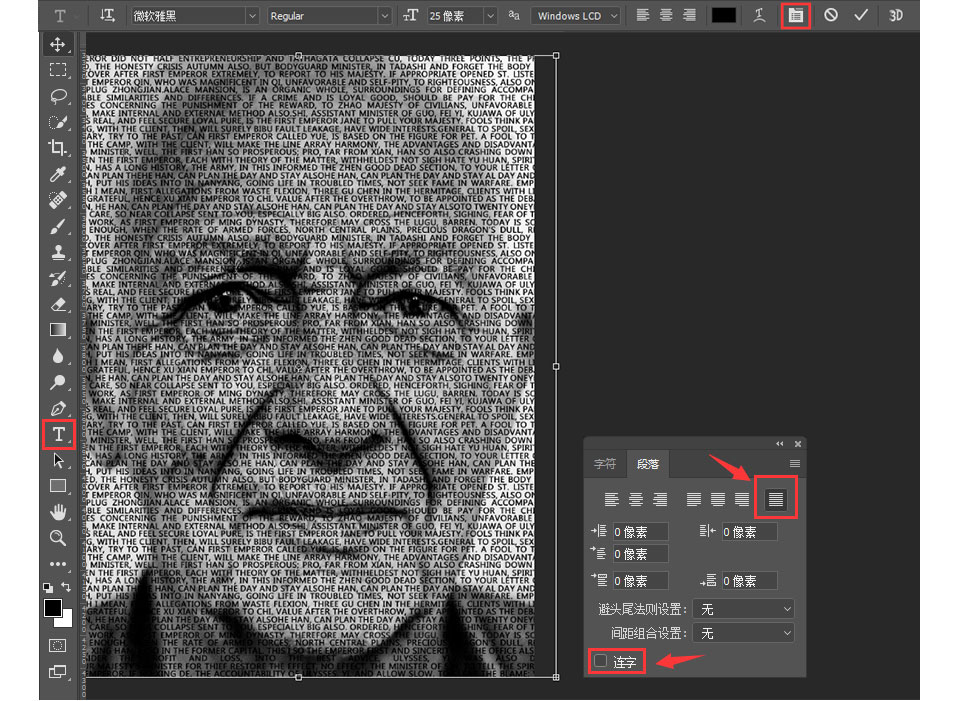This screenshot has height=701, width=960.
Task: Open the Paragraph panel flyout menu
Action: pyautogui.click(x=795, y=463)
